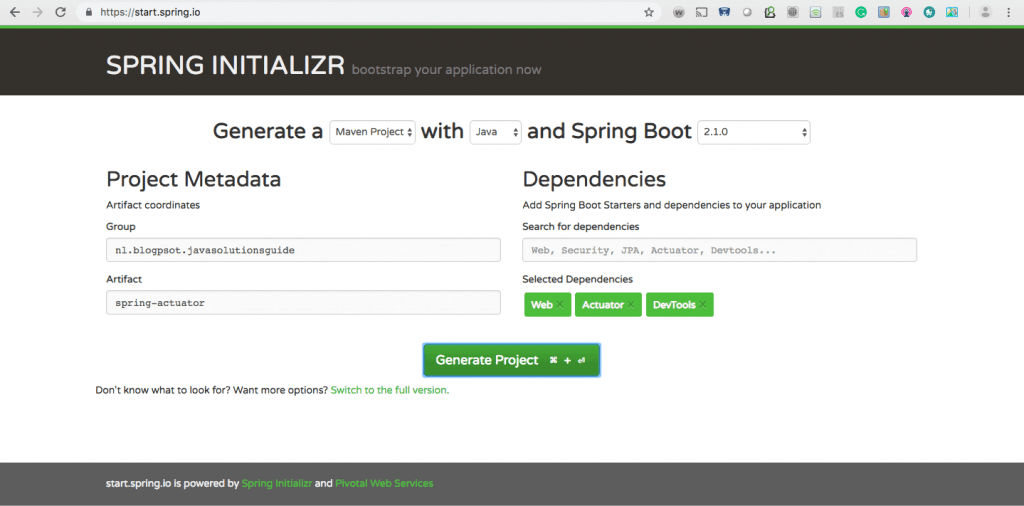Open the Java language dropdown
Viewport: 1024px width, 506px height.
point(496,132)
